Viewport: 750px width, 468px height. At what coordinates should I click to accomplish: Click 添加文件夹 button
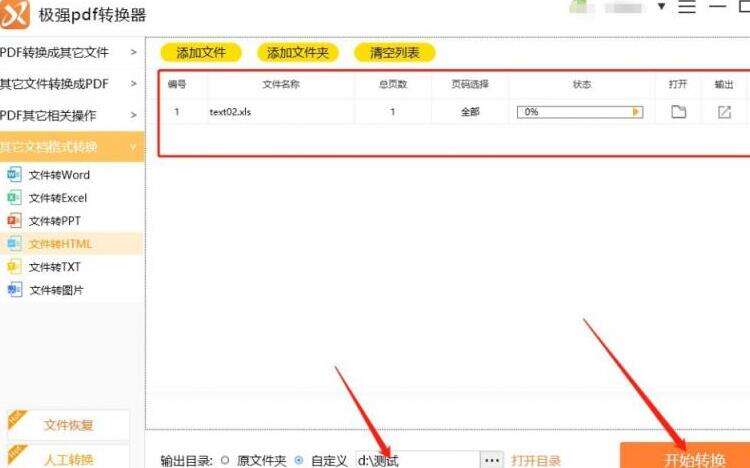pos(298,53)
